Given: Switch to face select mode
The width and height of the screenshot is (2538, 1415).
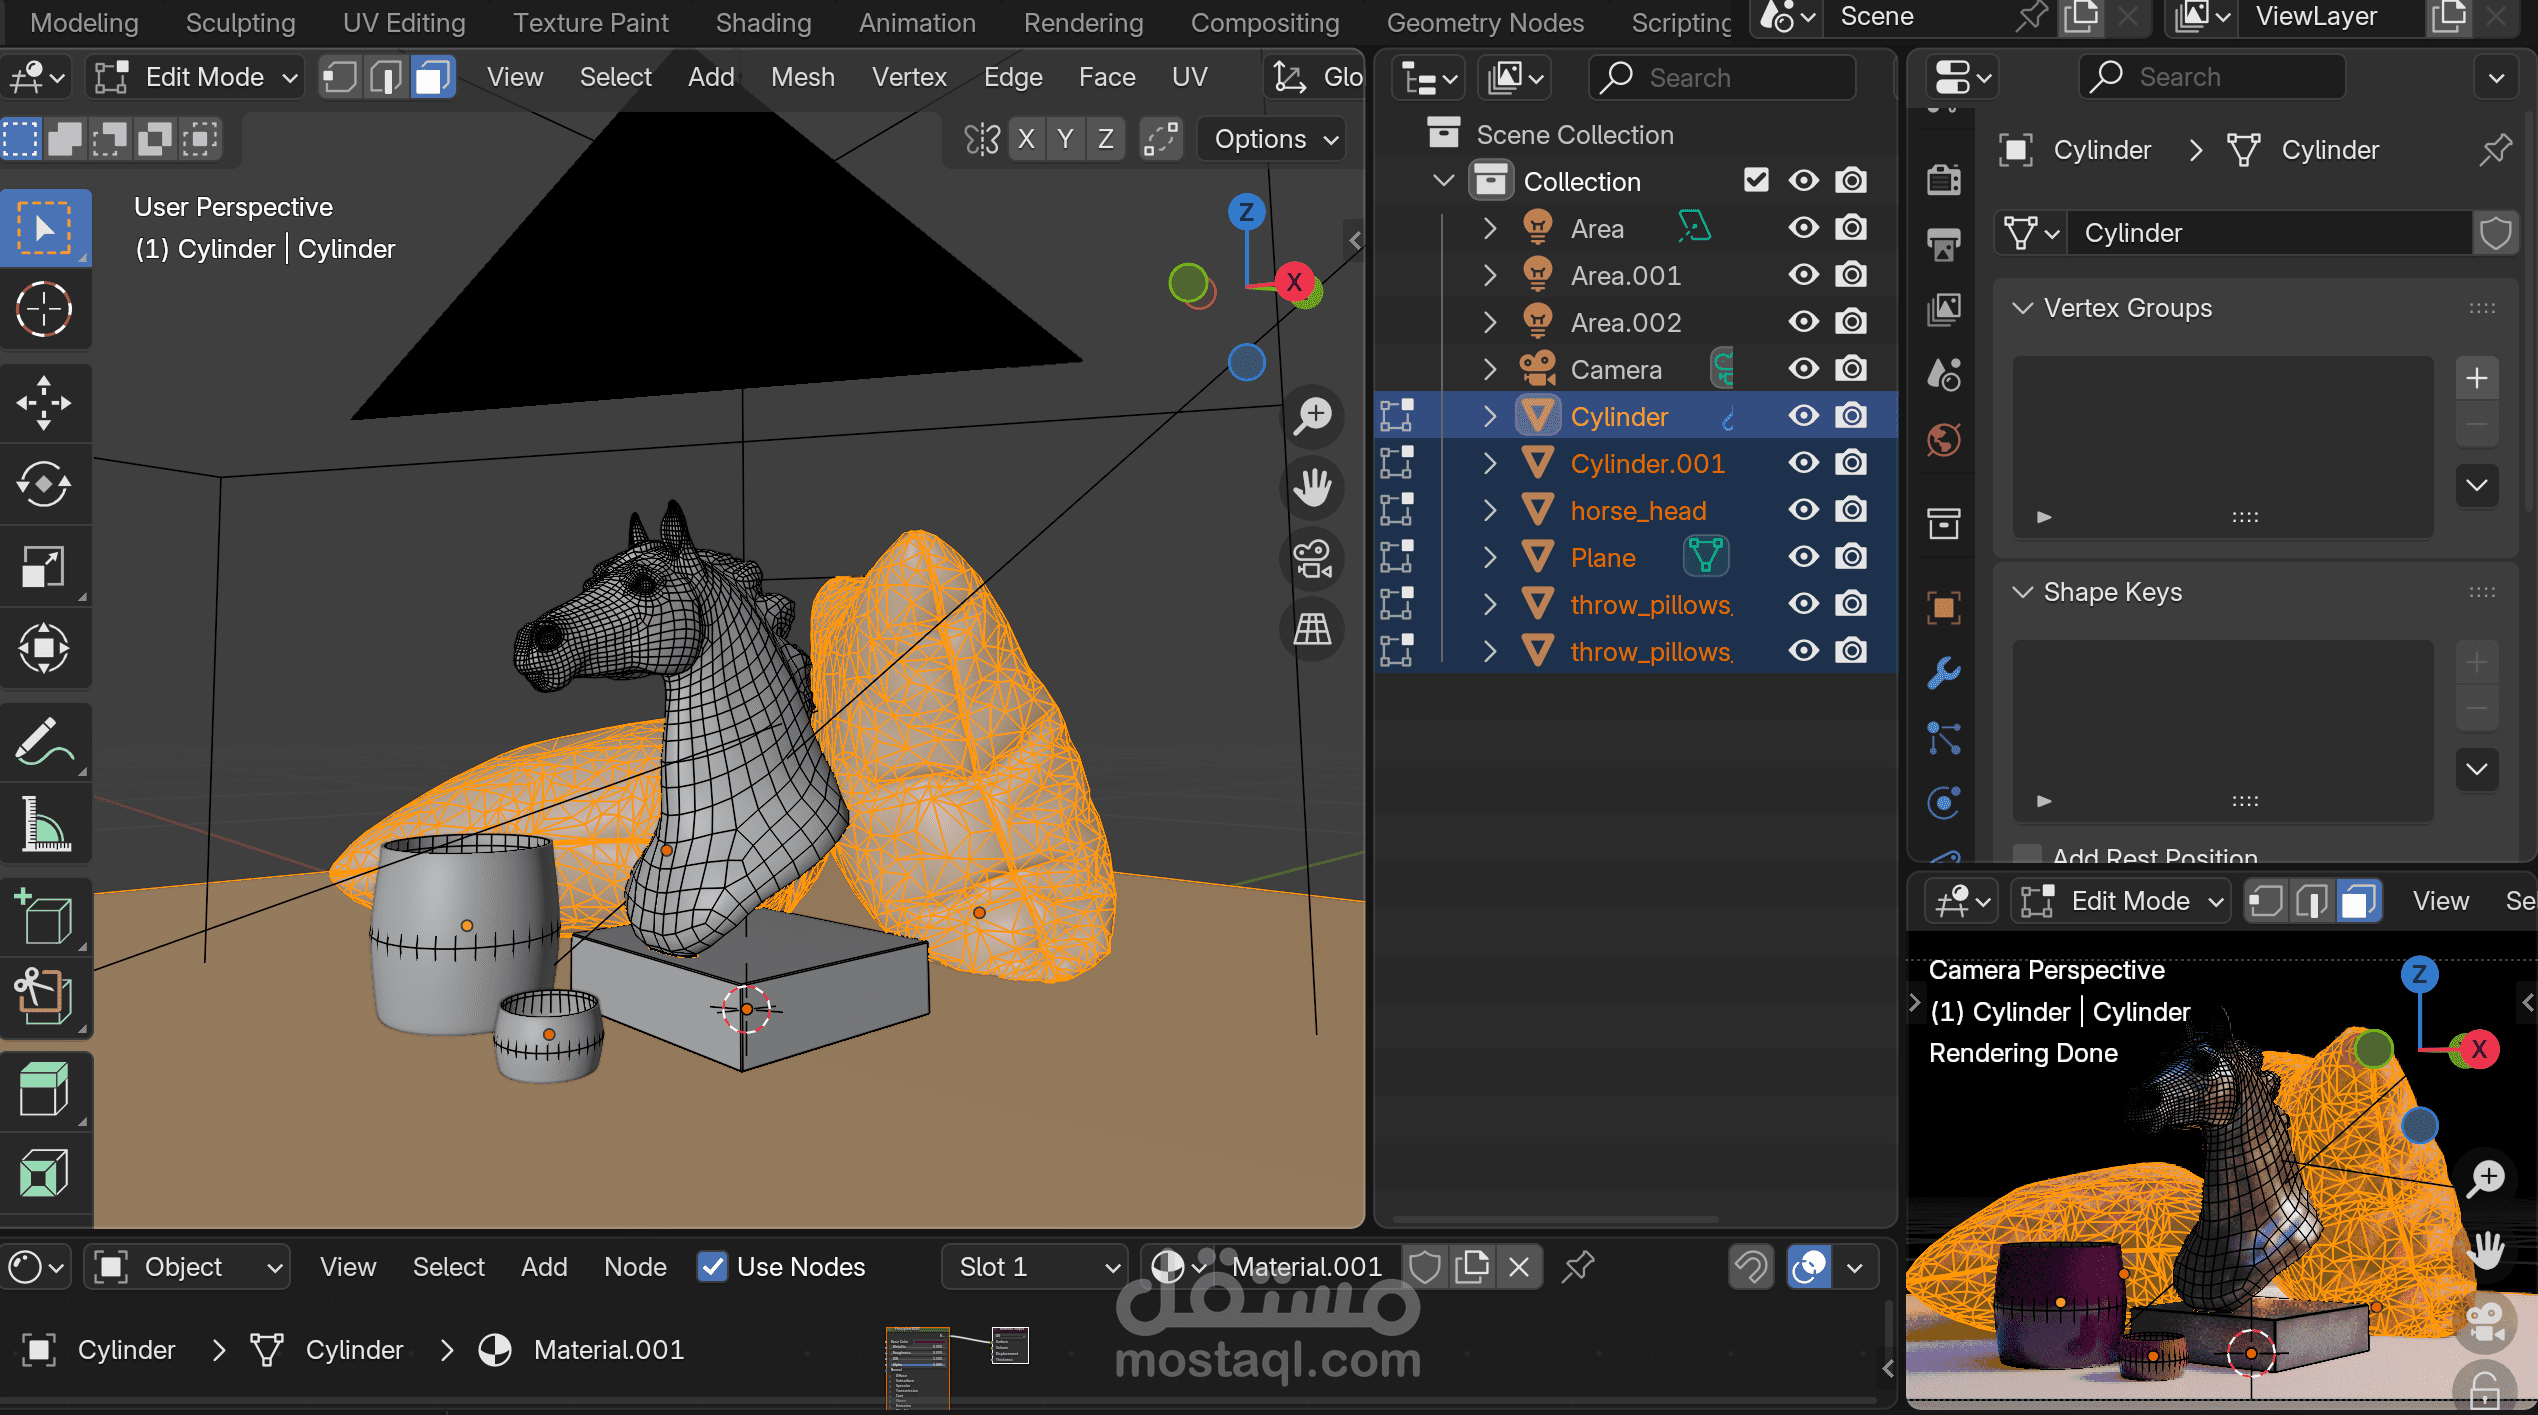Looking at the screenshot, I should (x=433, y=77).
